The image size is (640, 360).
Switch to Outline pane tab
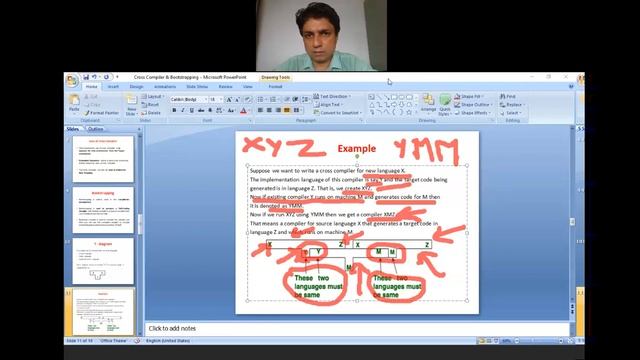click(x=96, y=129)
